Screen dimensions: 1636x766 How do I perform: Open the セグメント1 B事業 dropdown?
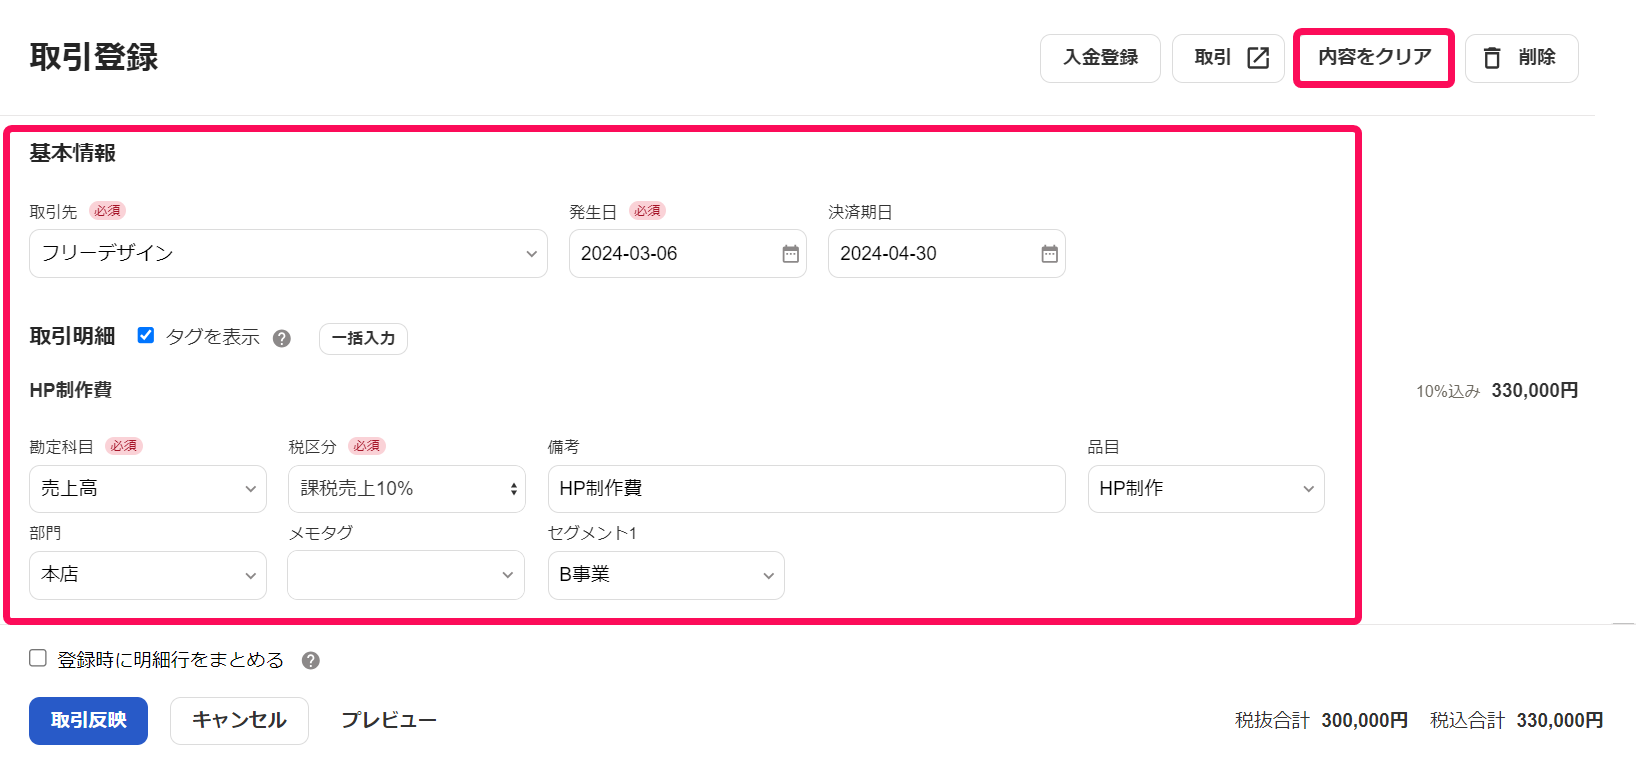666,575
